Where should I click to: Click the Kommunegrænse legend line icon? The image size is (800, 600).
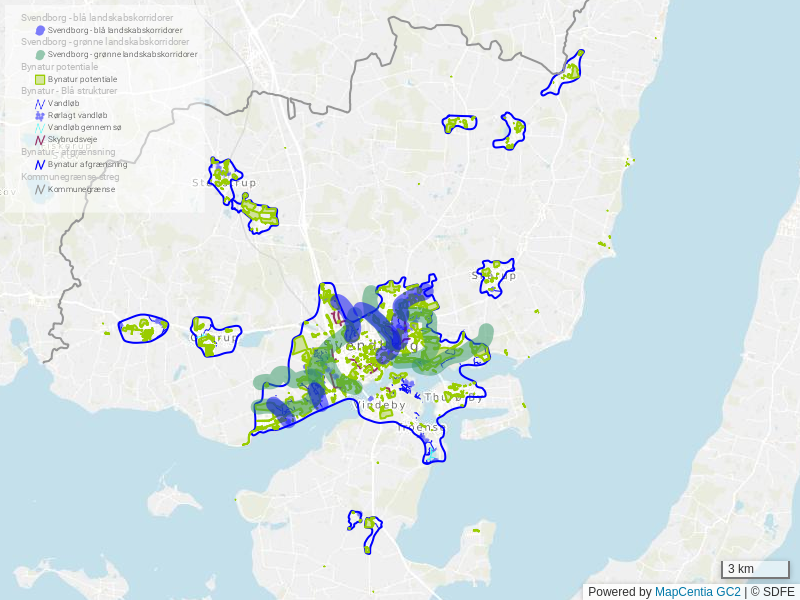[x=40, y=189]
